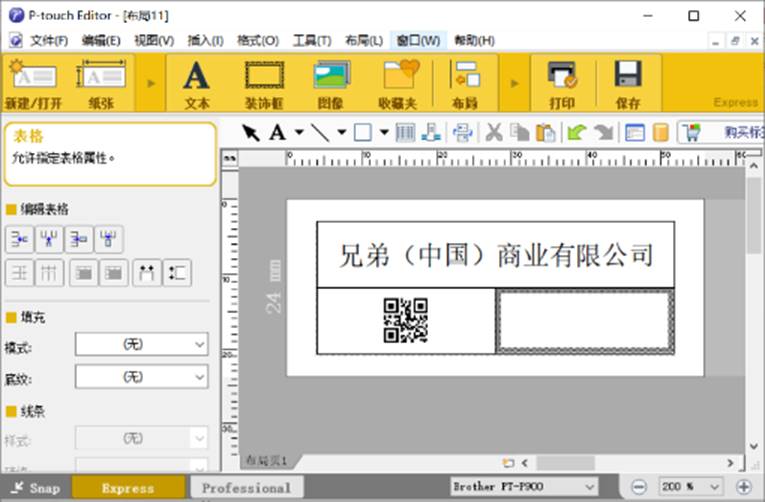Viewport: 765px width, 502px height.
Task: Click the first icon under 编辑表格
Action: 20,239
